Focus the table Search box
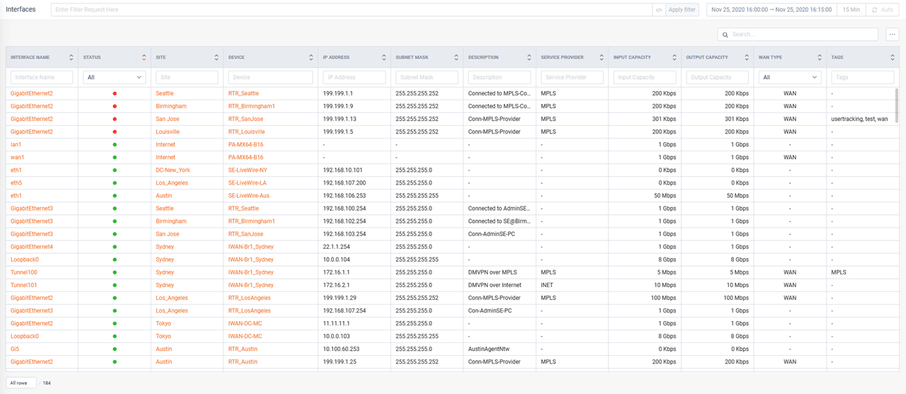This screenshot has height=394, width=906. click(798, 35)
